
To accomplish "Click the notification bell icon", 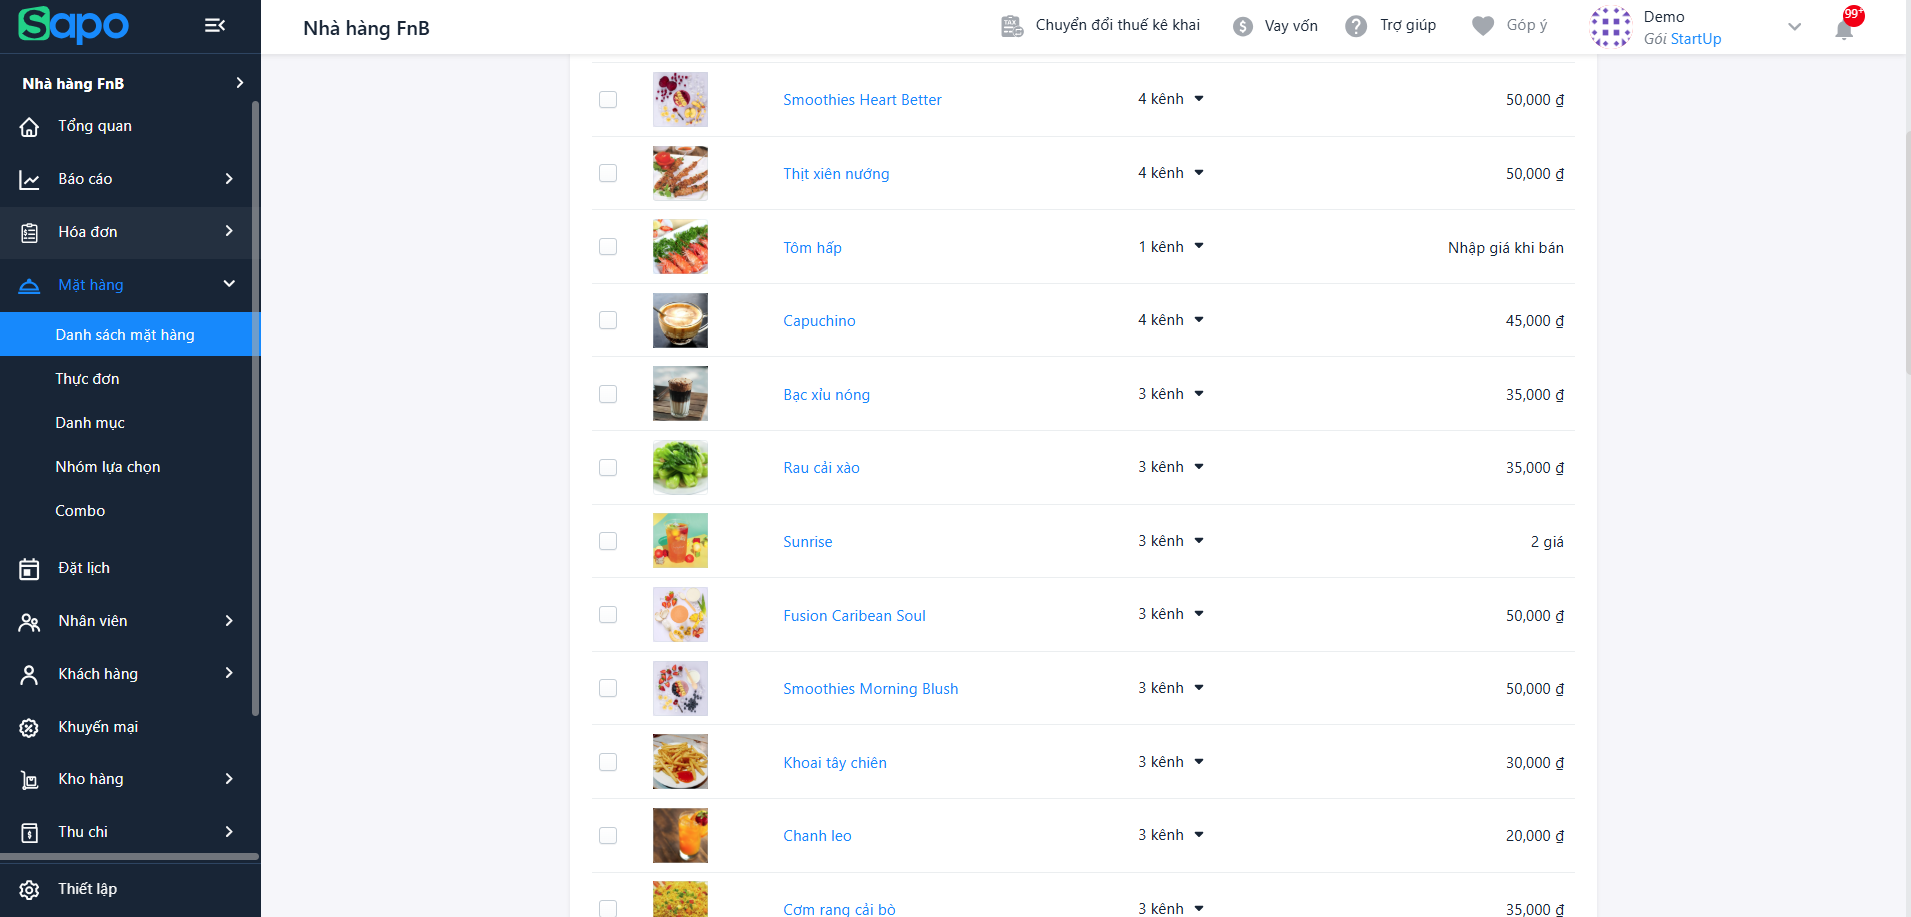I will coord(1844,29).
